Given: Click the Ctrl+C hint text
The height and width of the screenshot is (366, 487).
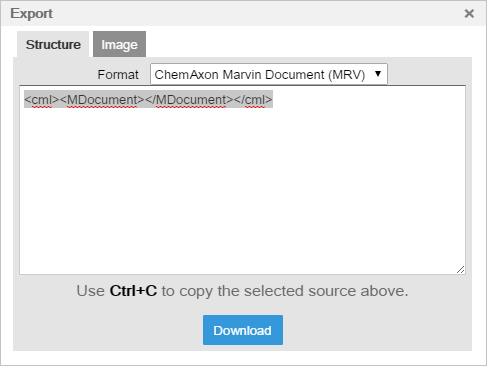Looking at the screenshot, I should [133, 291].
